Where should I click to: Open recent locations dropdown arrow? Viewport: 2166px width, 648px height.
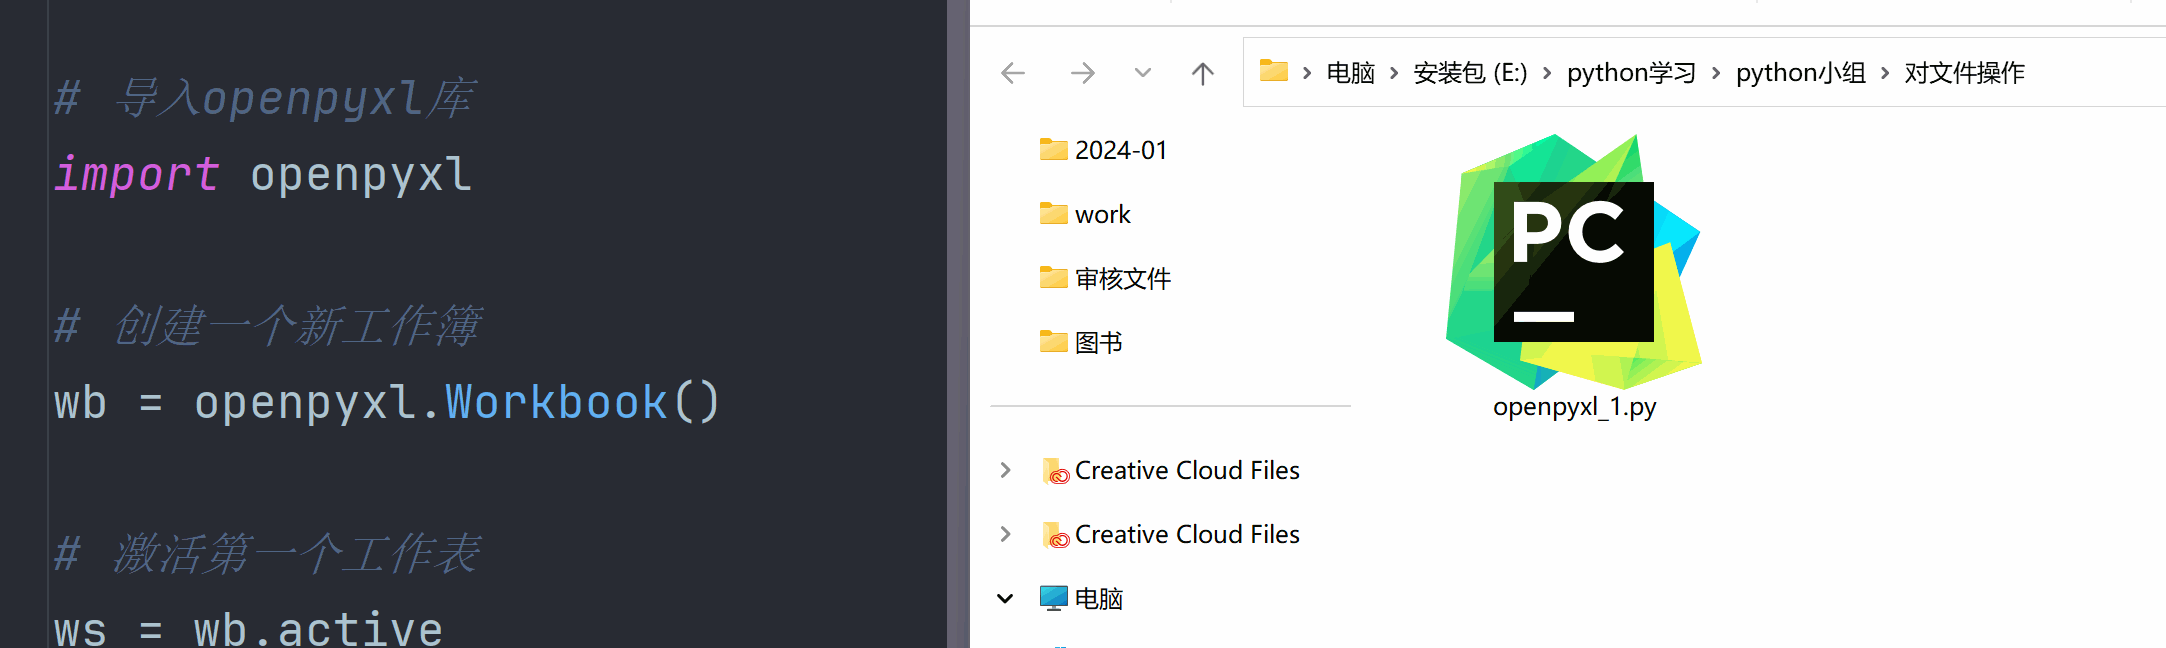pos(1143,73)
